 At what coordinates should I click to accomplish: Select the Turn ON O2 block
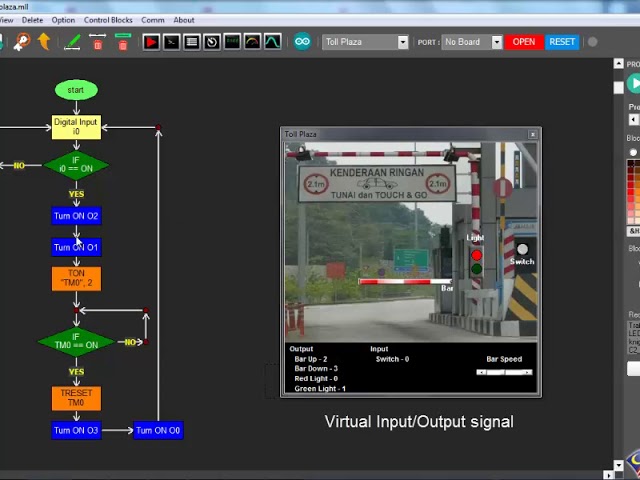coord(76,216)
